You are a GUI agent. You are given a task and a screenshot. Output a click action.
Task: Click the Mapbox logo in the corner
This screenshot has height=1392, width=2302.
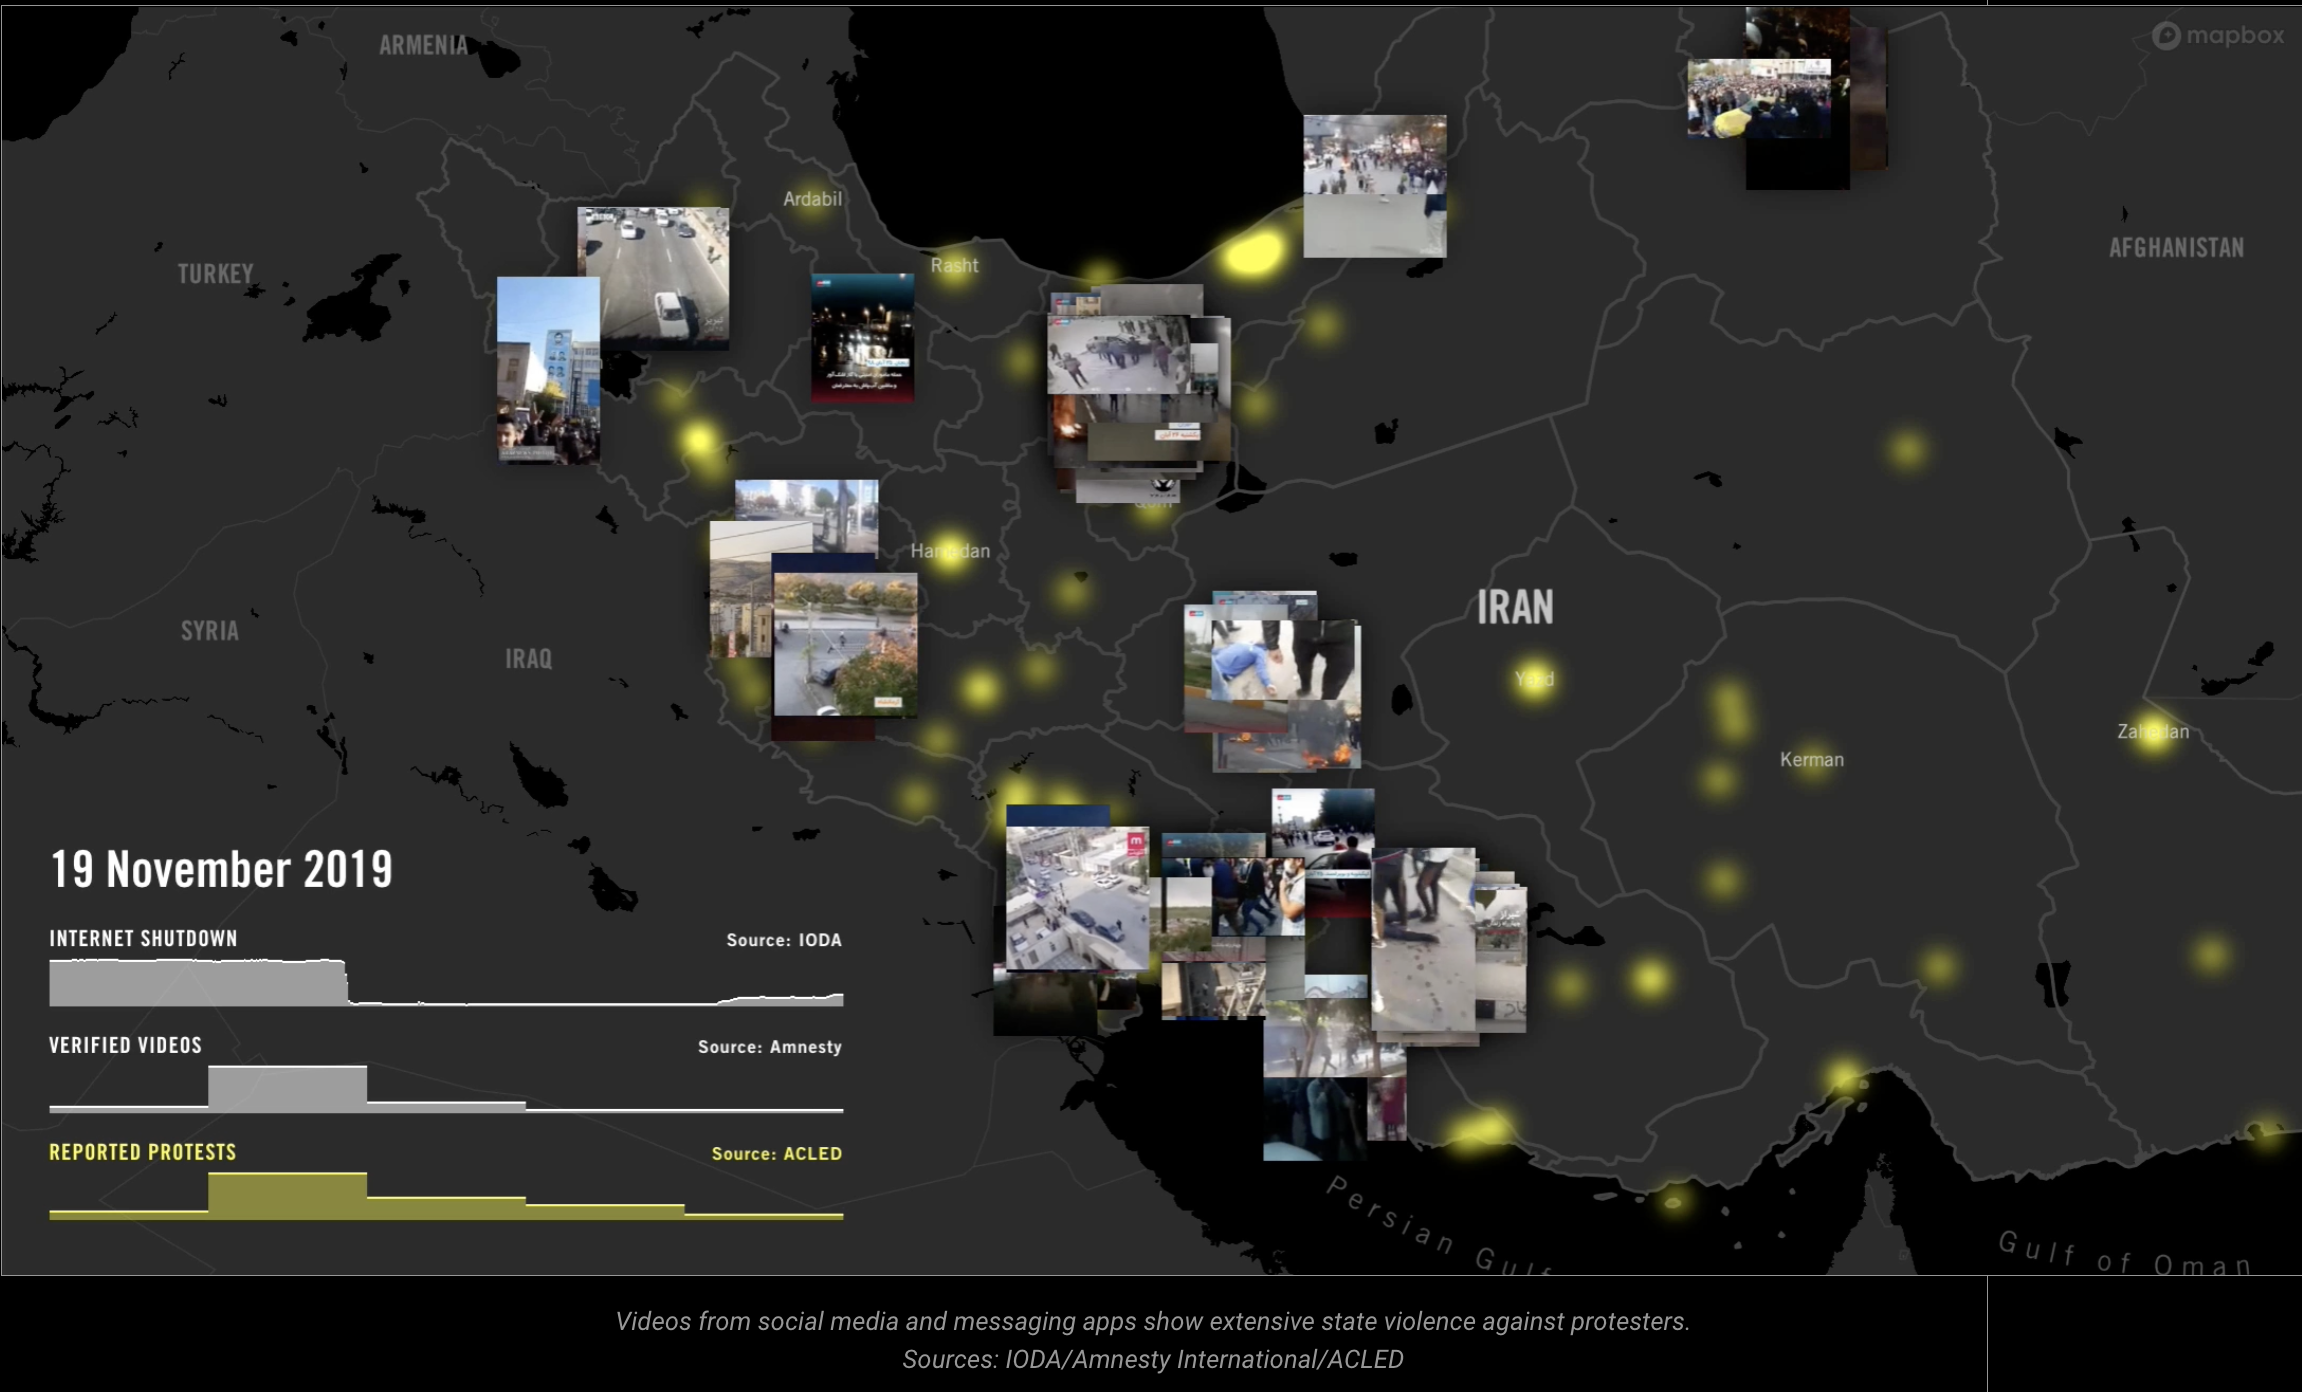click(x=2217, y=36)
